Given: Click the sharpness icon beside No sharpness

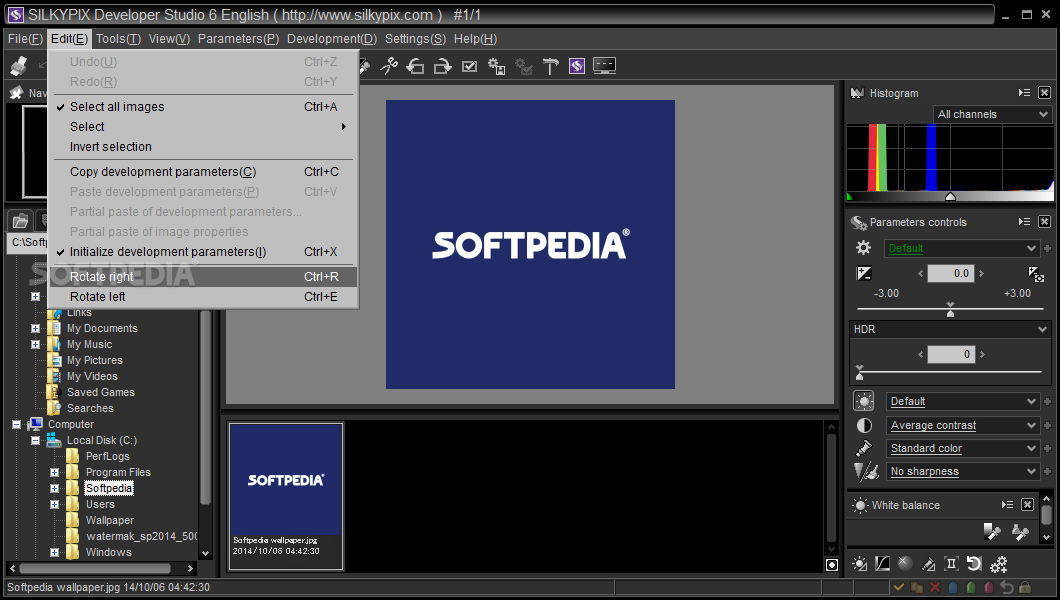Looking at the screenshot, I should click(x=865, y=471).
